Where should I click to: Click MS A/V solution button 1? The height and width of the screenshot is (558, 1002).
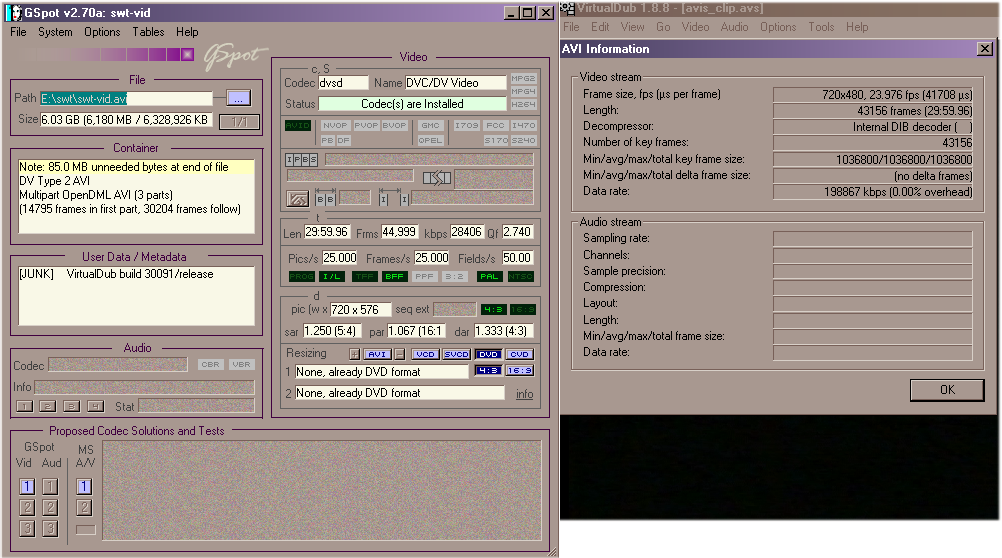[x=84, y=486]
